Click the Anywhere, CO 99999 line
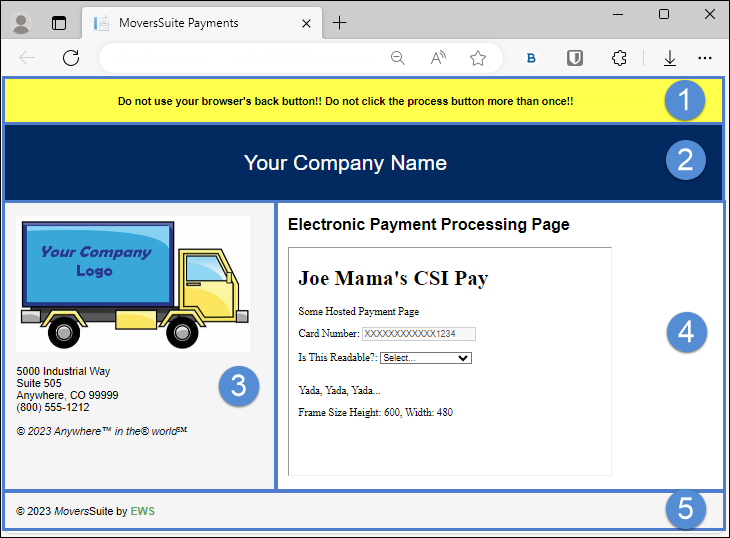Viewport: 730px width, 538px height. (x=68, y=395)
